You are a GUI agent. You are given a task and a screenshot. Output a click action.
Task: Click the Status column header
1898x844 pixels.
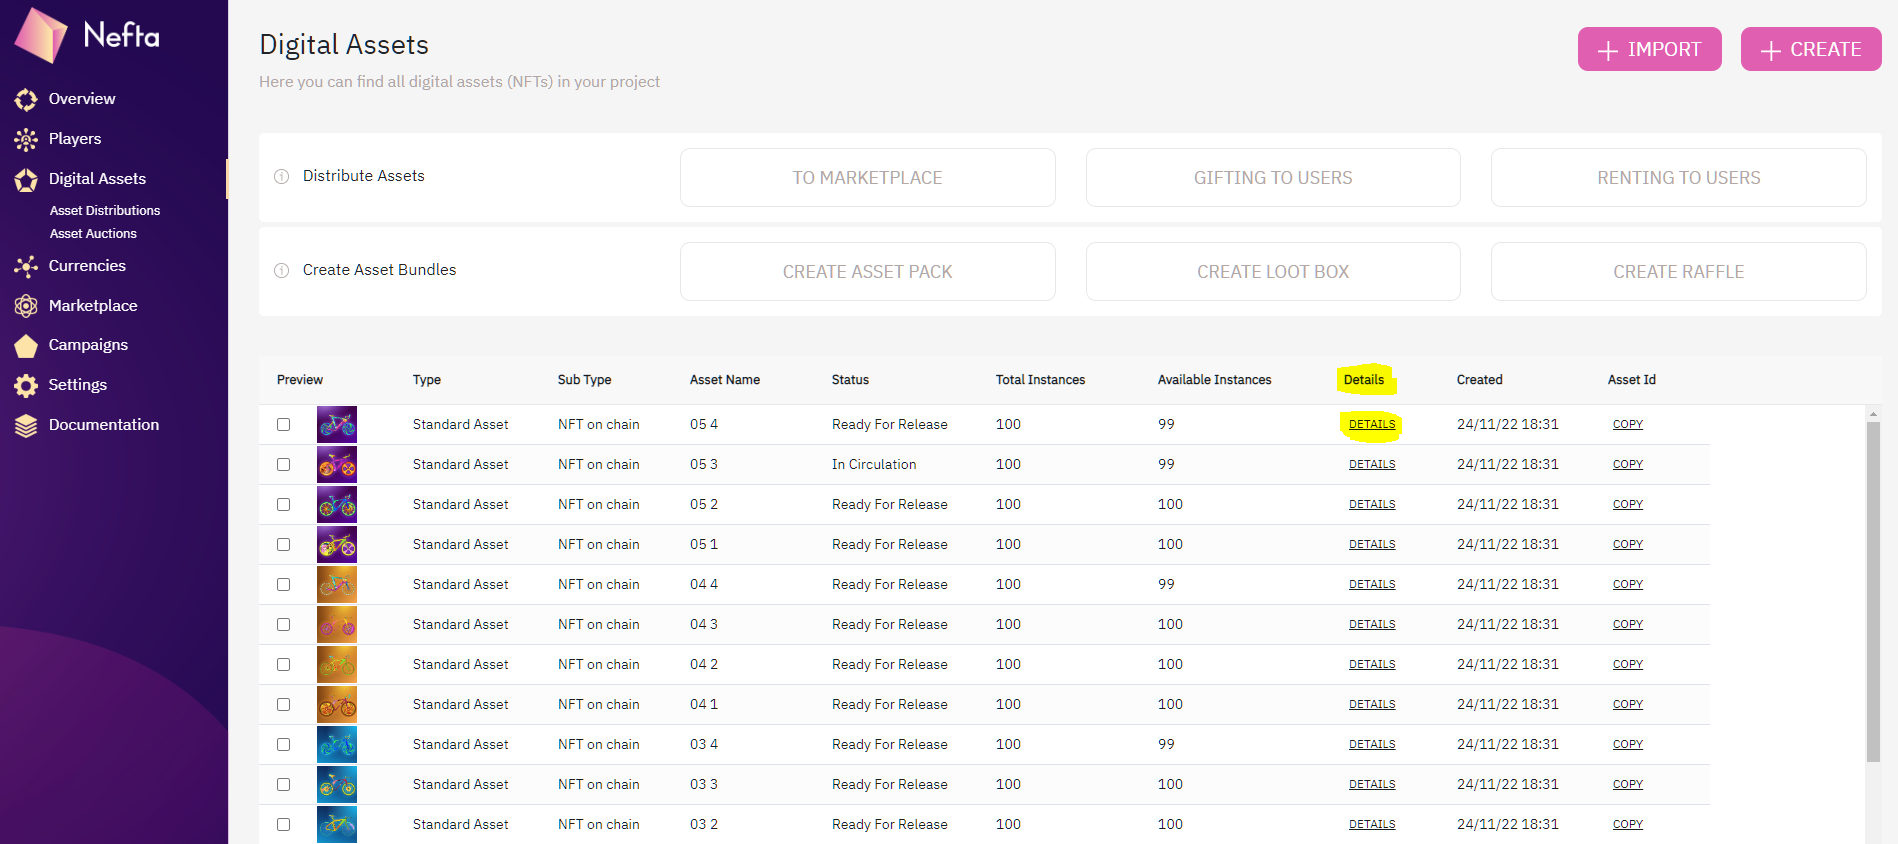coord(850,380)
